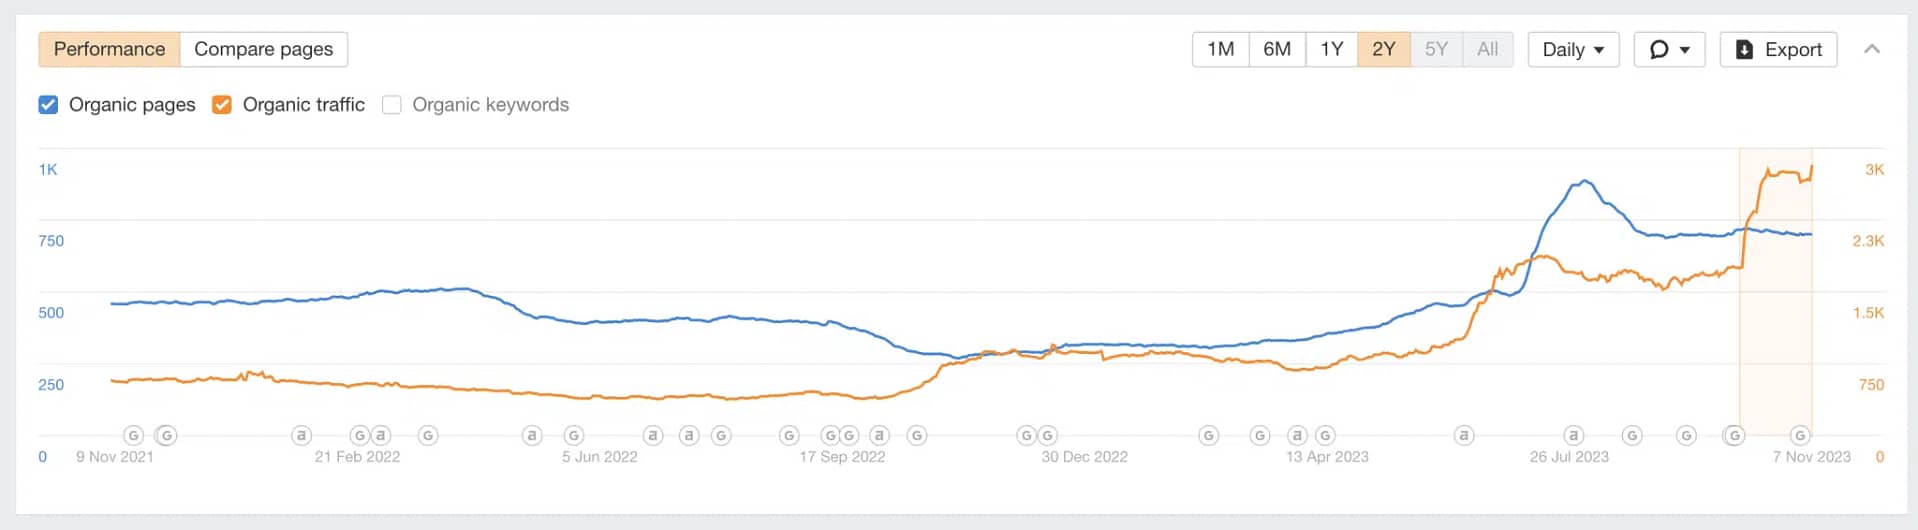Open the Daily granularity dropdown
Image resolution: width=1918 pixels, height=530 pixels.
pos(1572,49)
